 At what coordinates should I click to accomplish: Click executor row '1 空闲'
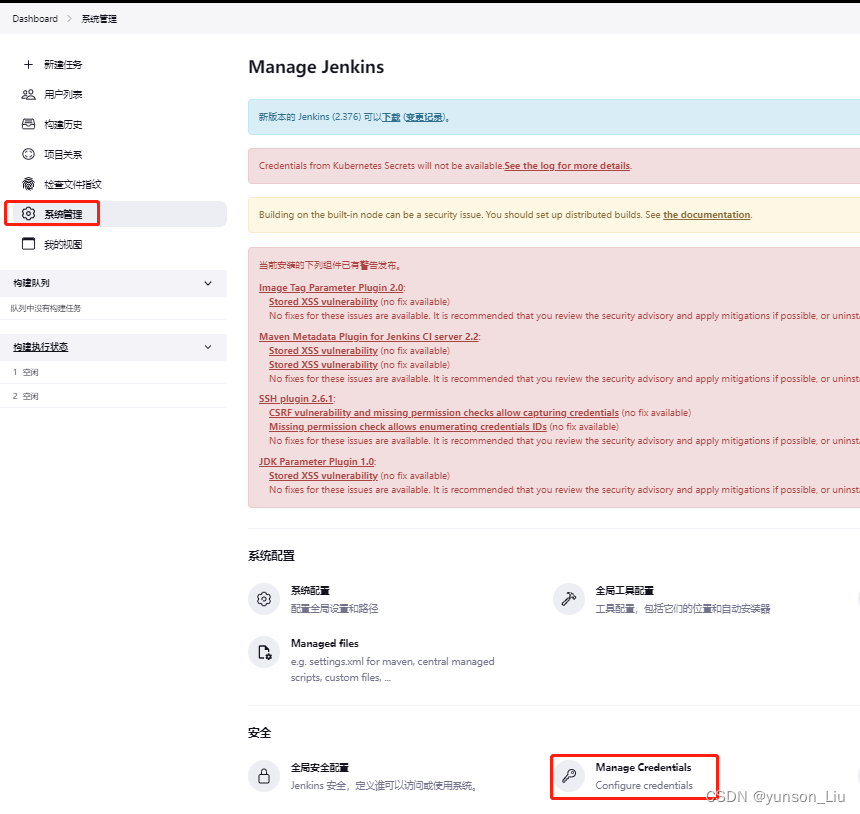click(114, 372)
